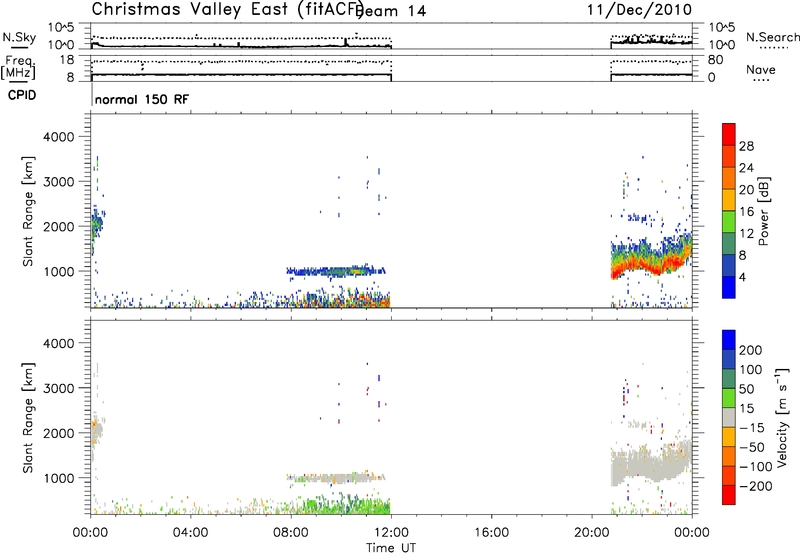Click the 'Slant Range [km]' label on power panel
This screenshot has height=554, width=800.
(x=27, y=211)
